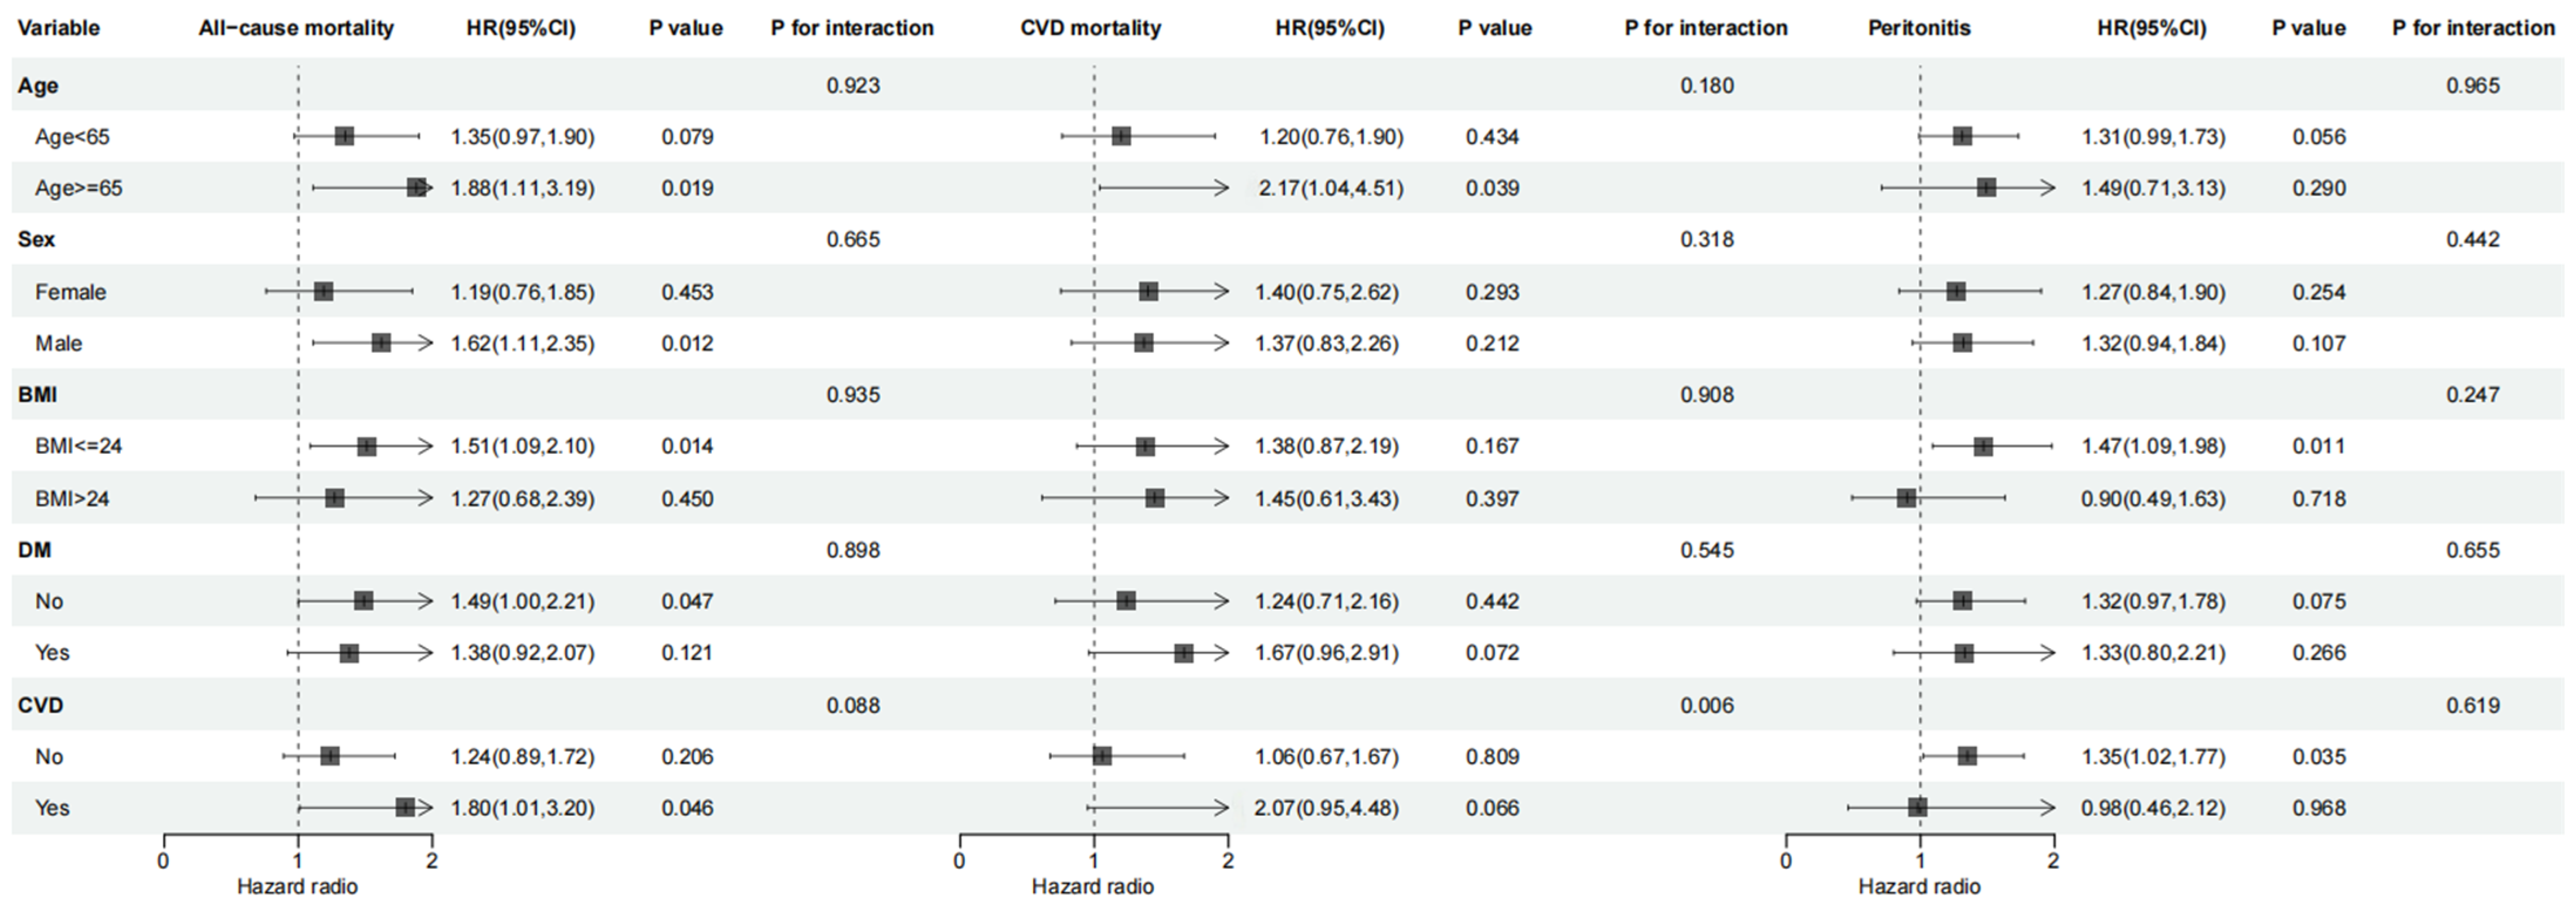The image size is (2576, 908).
Task: Click the P value 0.968
Action: pos(2319,808)
